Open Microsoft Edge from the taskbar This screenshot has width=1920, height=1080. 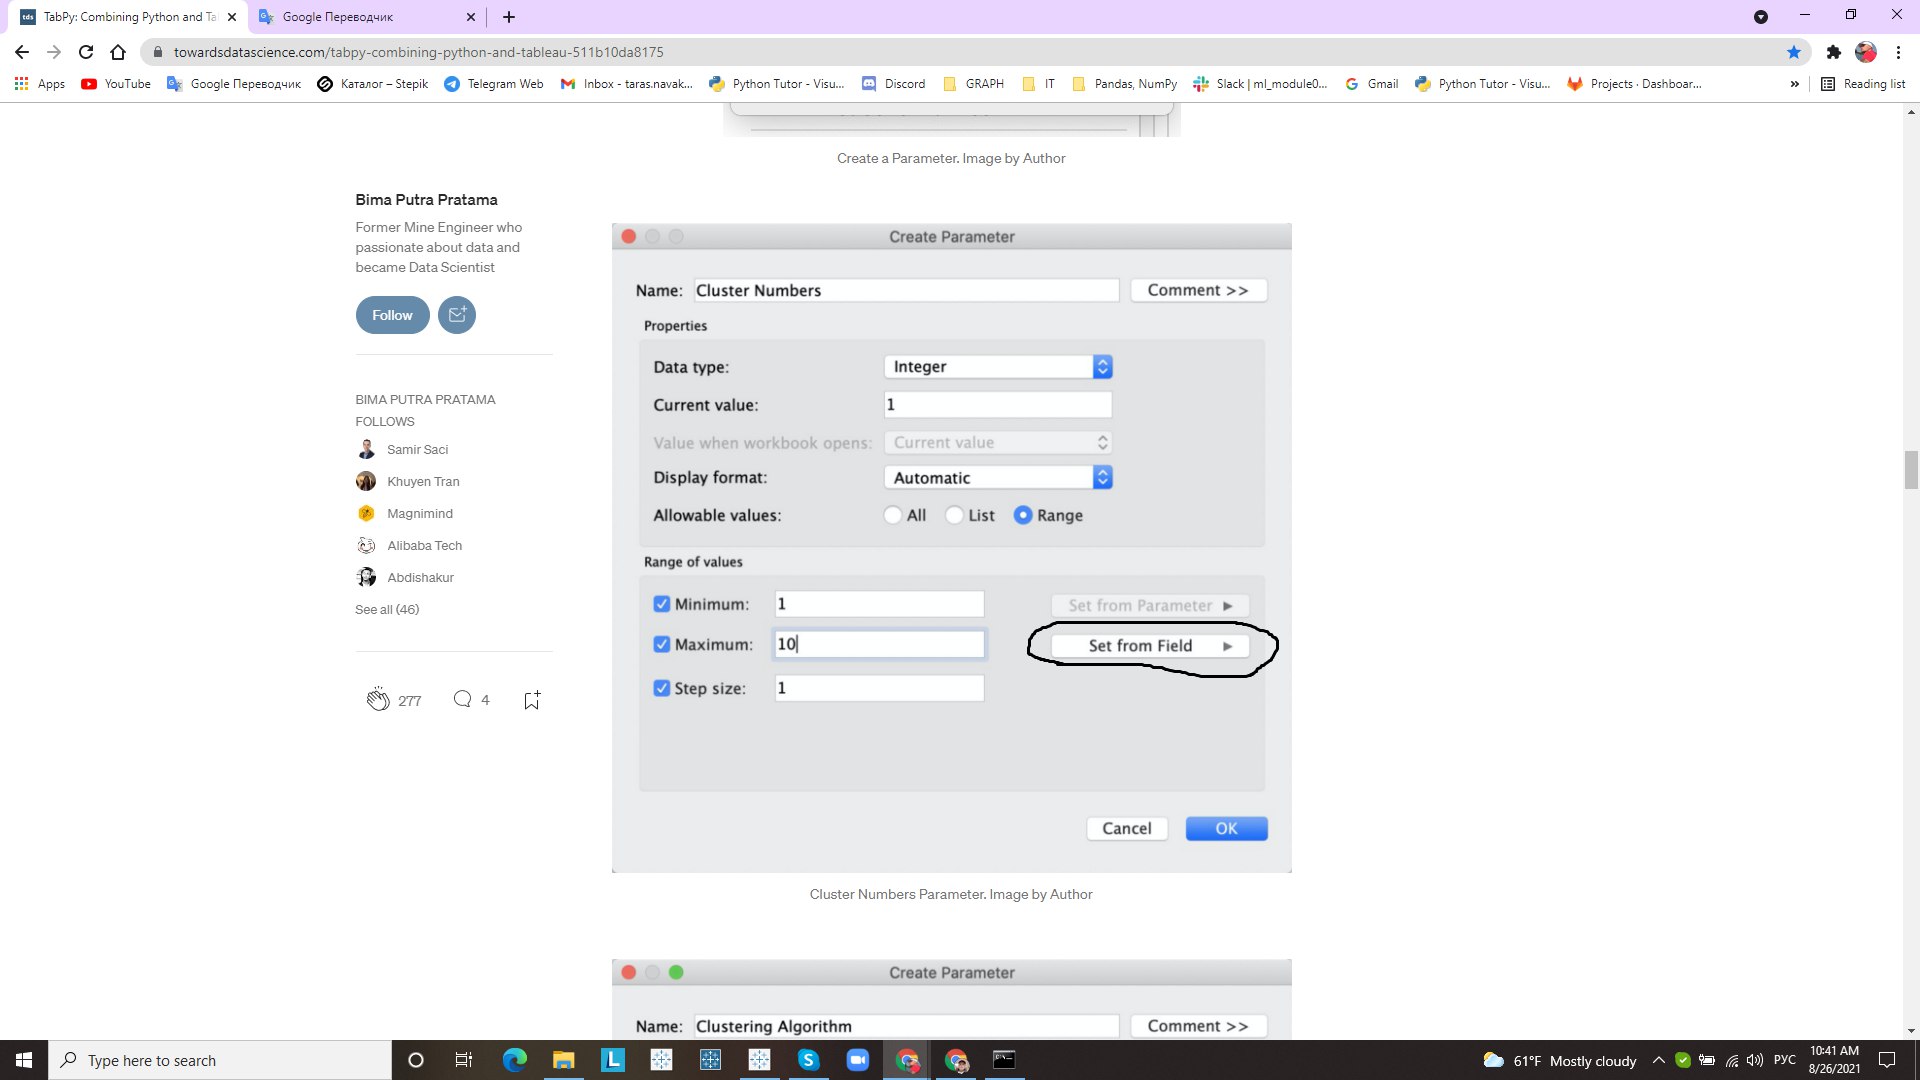click(x=514, y=1060)
